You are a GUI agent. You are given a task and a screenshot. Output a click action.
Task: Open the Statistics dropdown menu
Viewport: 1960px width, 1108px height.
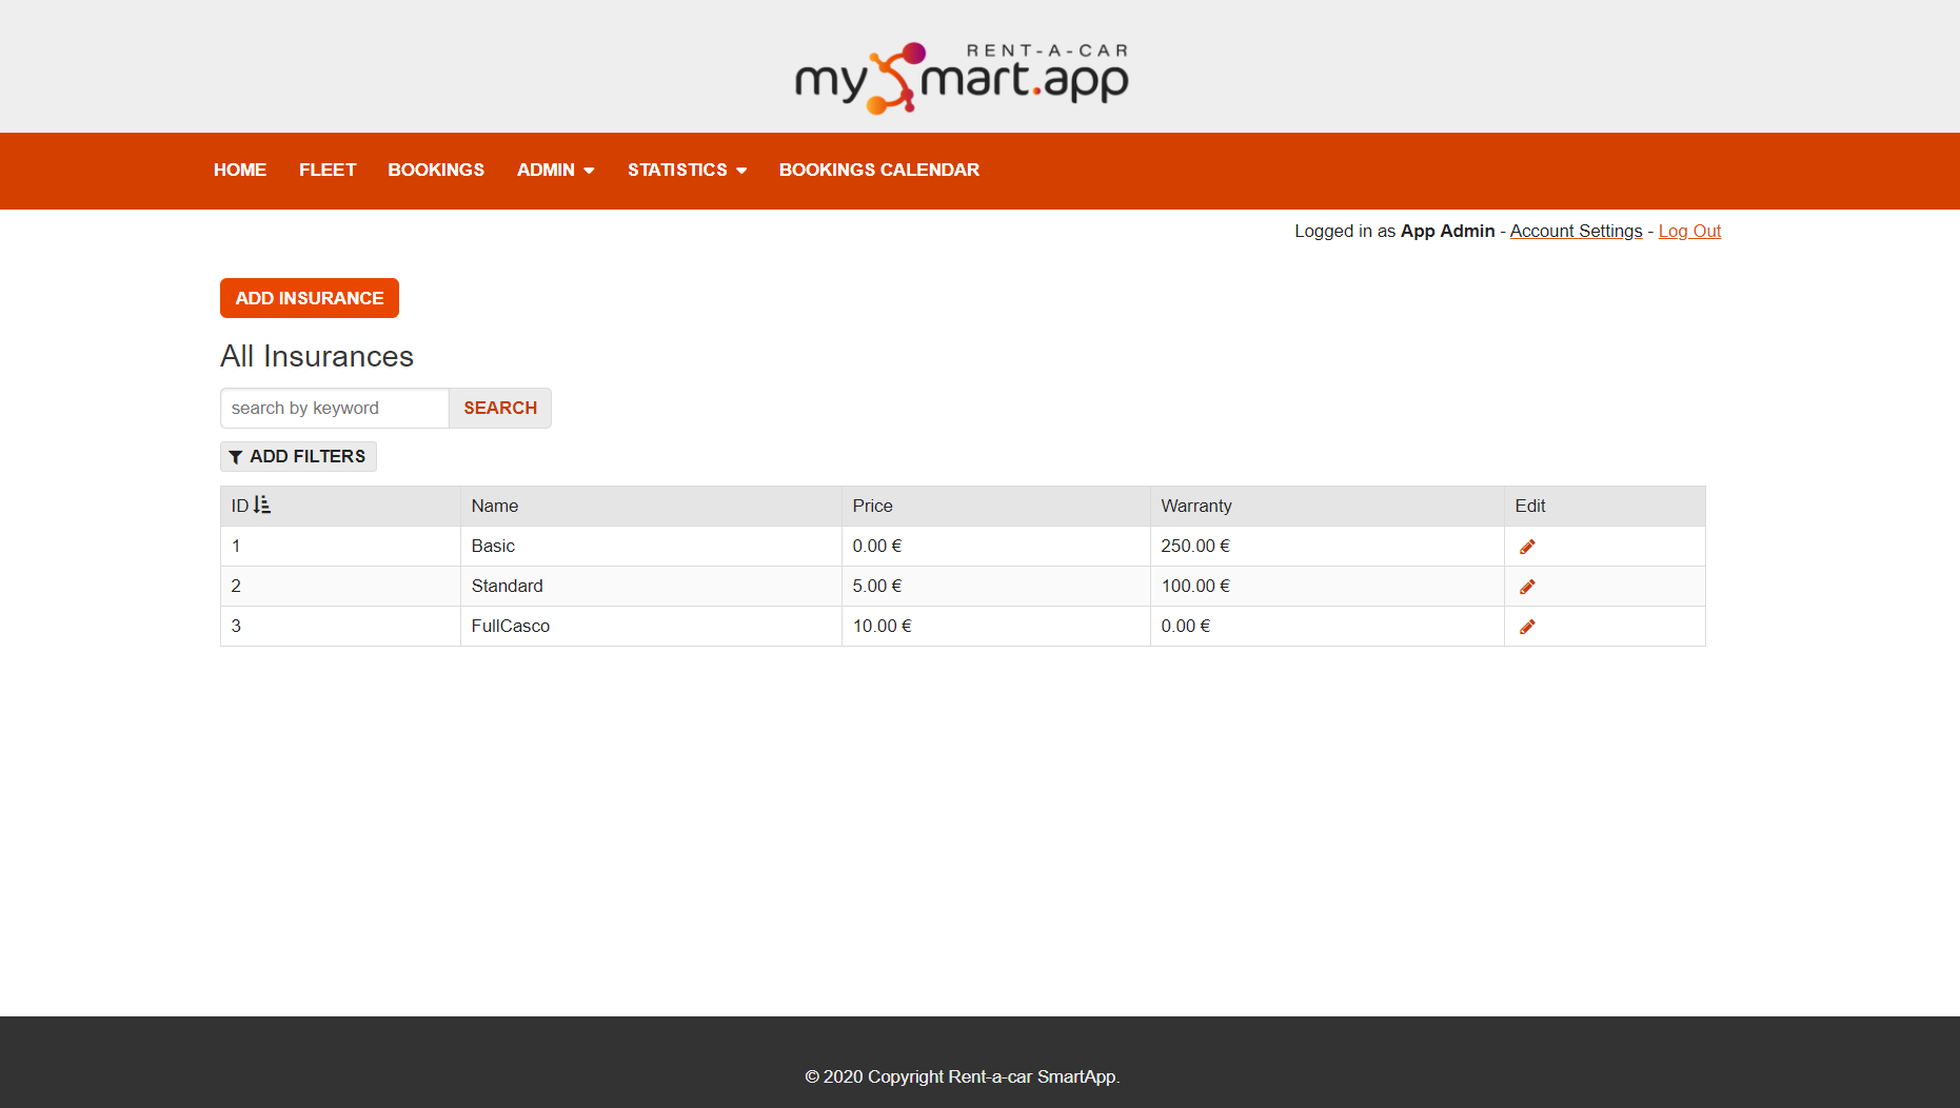tap(686, 170)
